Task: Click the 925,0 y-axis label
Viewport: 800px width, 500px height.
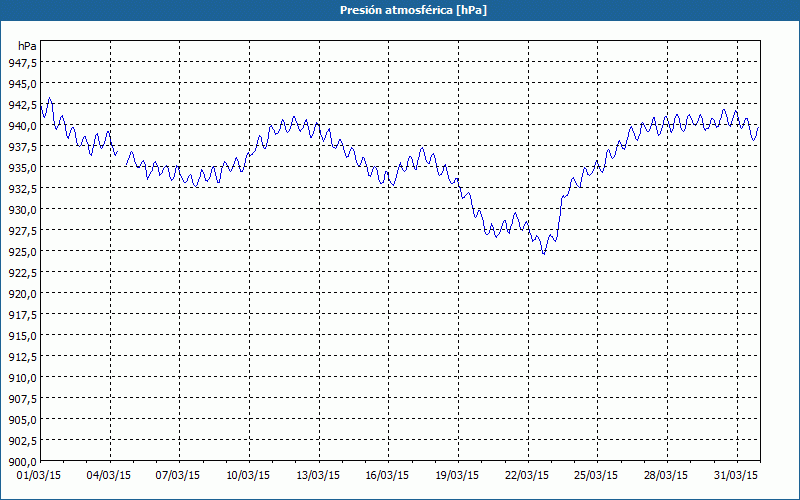Action: pyautogui.click(x=22, y=252)
